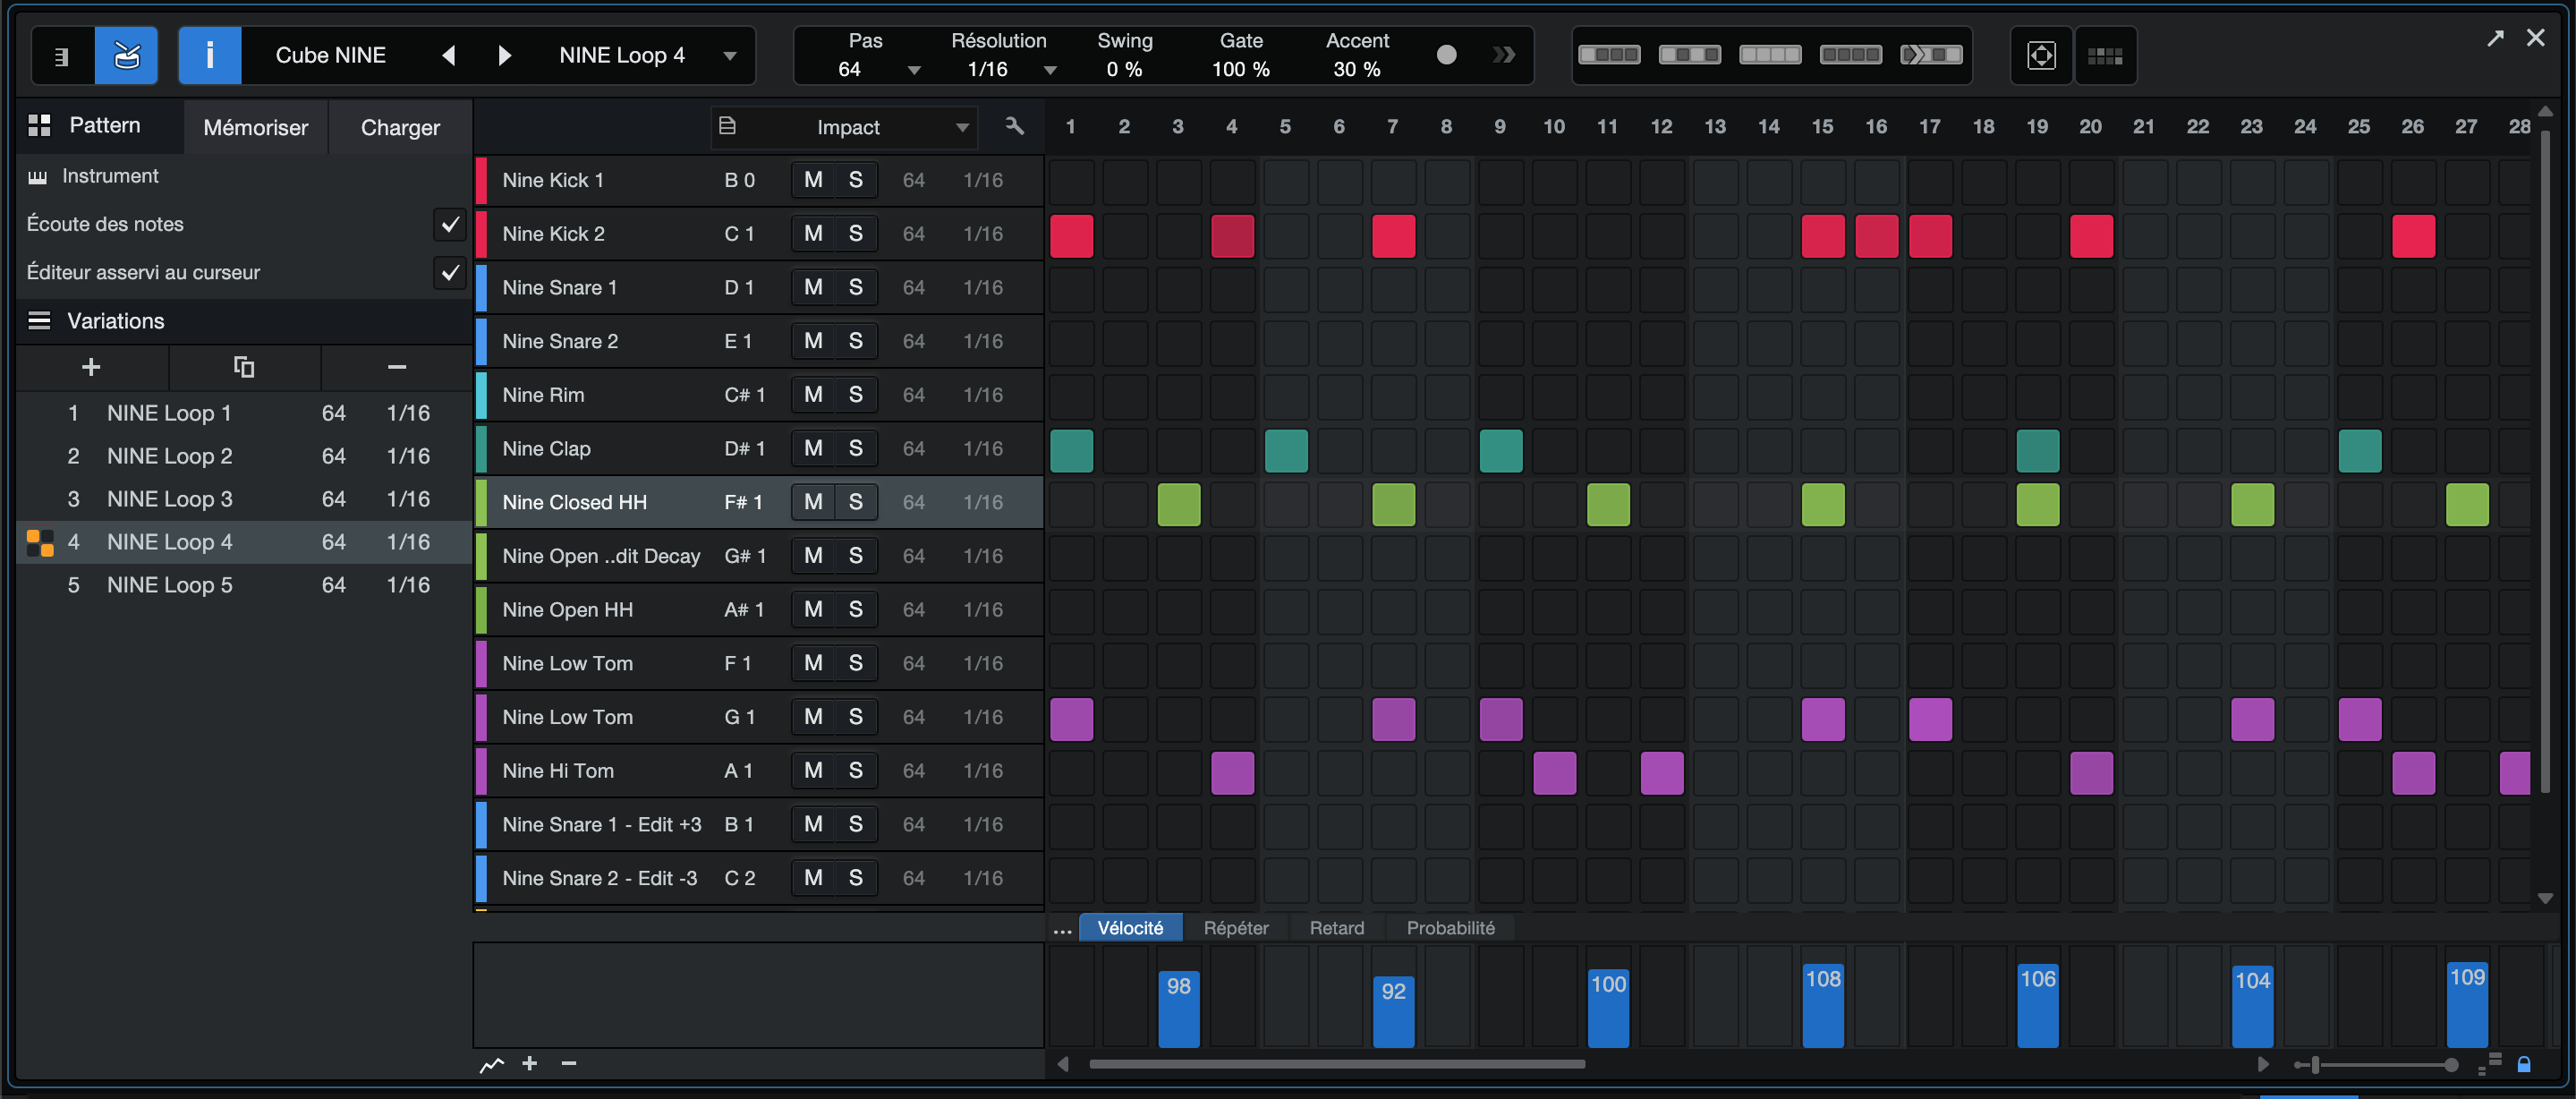Solo Nine Clap
This screenshot has width=2576, height=1099.
[x=856, y=449]
